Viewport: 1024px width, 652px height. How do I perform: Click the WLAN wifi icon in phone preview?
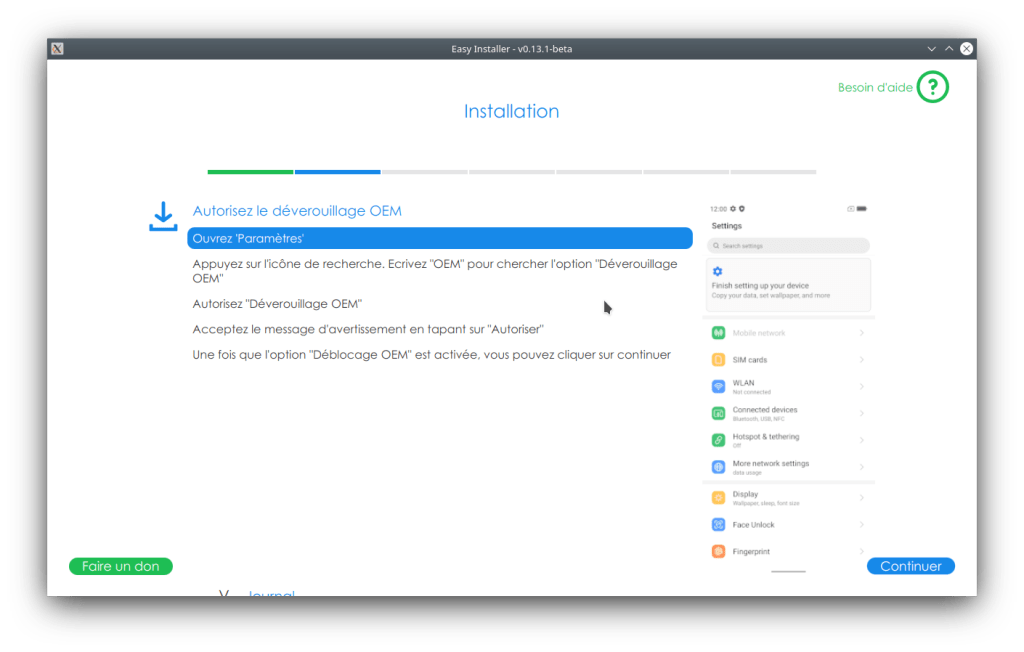click(718, 387)
